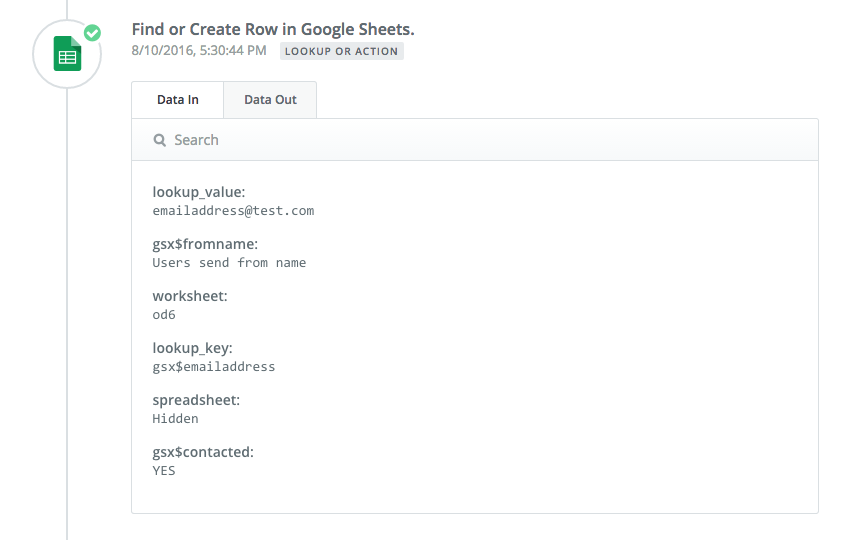Click the YES value

tap(164, 471)
